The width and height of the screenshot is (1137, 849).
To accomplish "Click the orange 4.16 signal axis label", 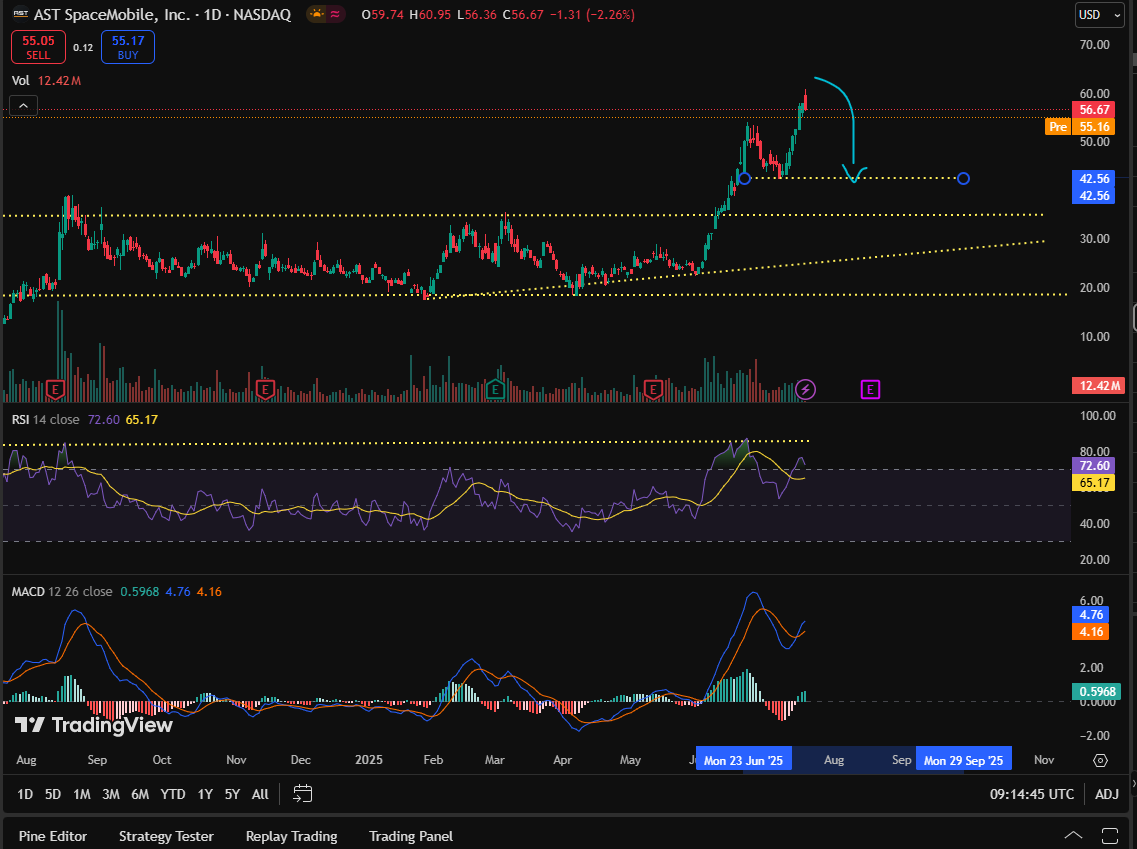I will tap(1091, 632).
